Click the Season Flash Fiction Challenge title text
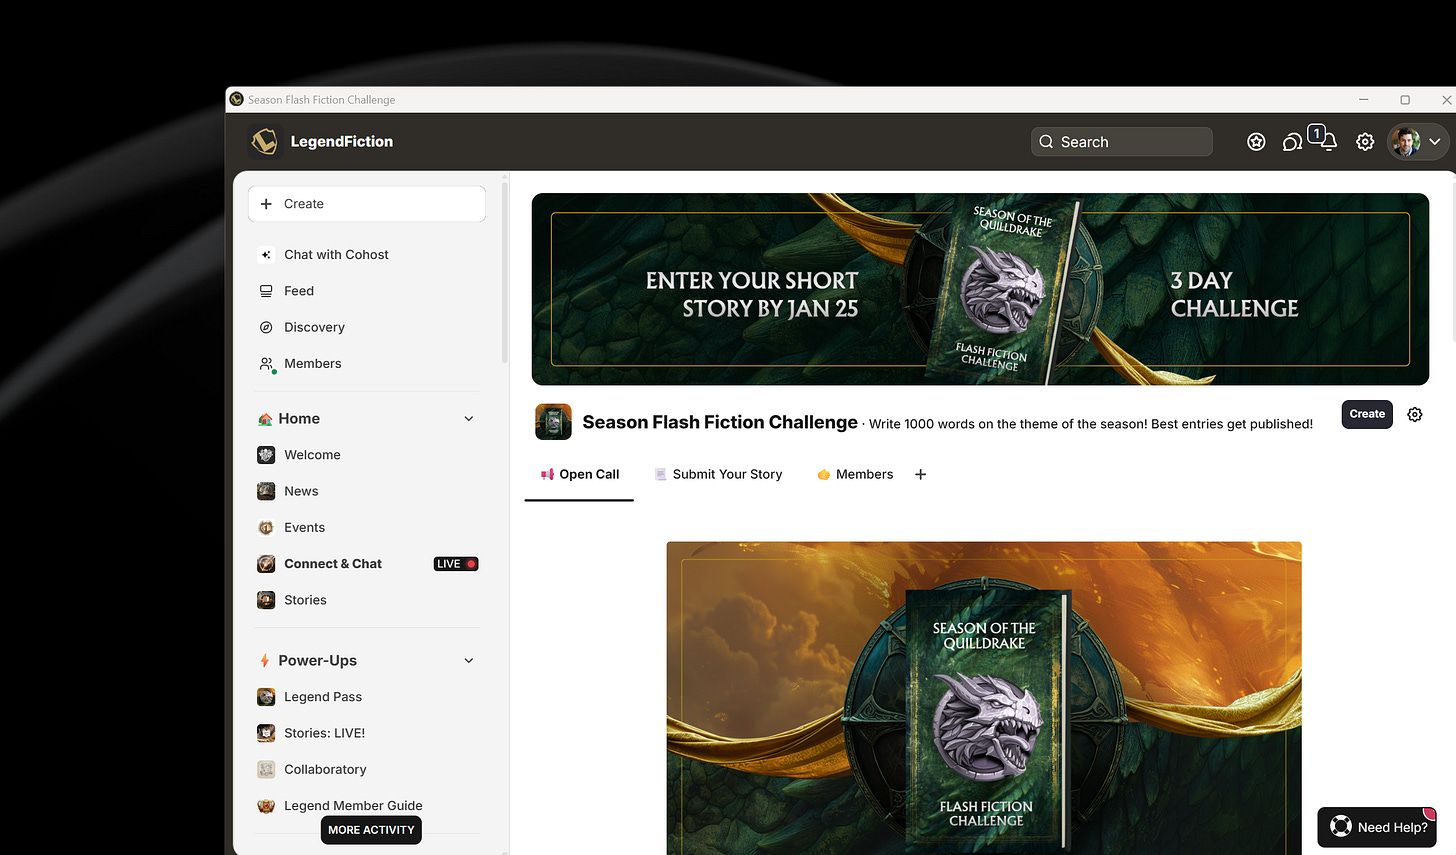Viewport: 1456px width, 855px height. point(720,422)
